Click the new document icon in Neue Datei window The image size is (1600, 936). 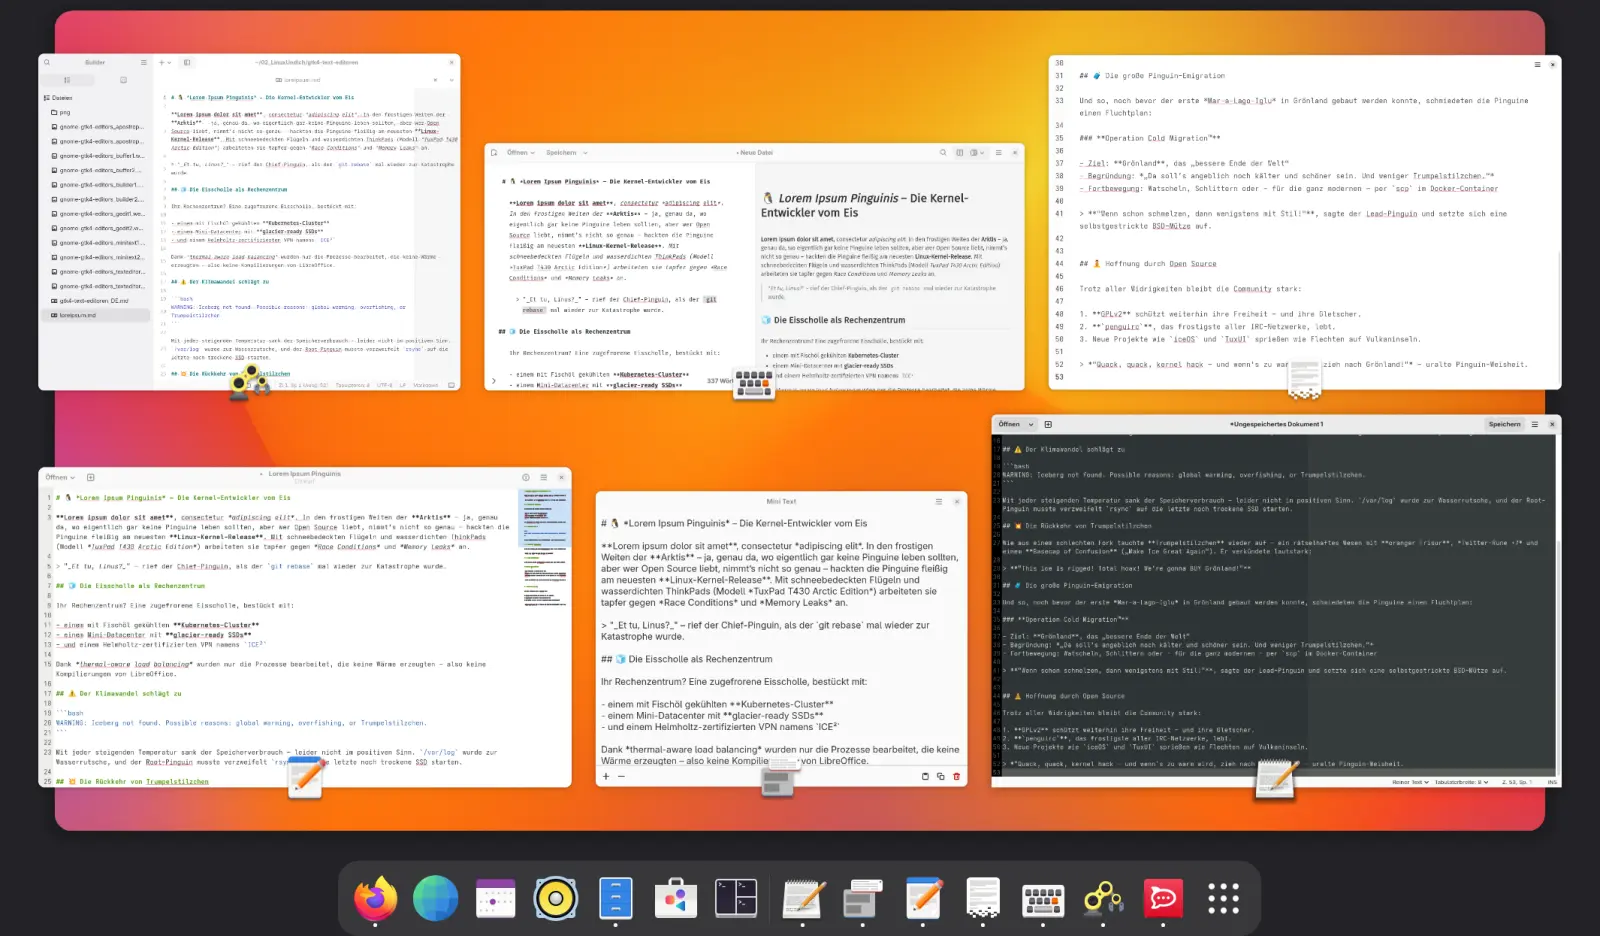tap(495, 152)
